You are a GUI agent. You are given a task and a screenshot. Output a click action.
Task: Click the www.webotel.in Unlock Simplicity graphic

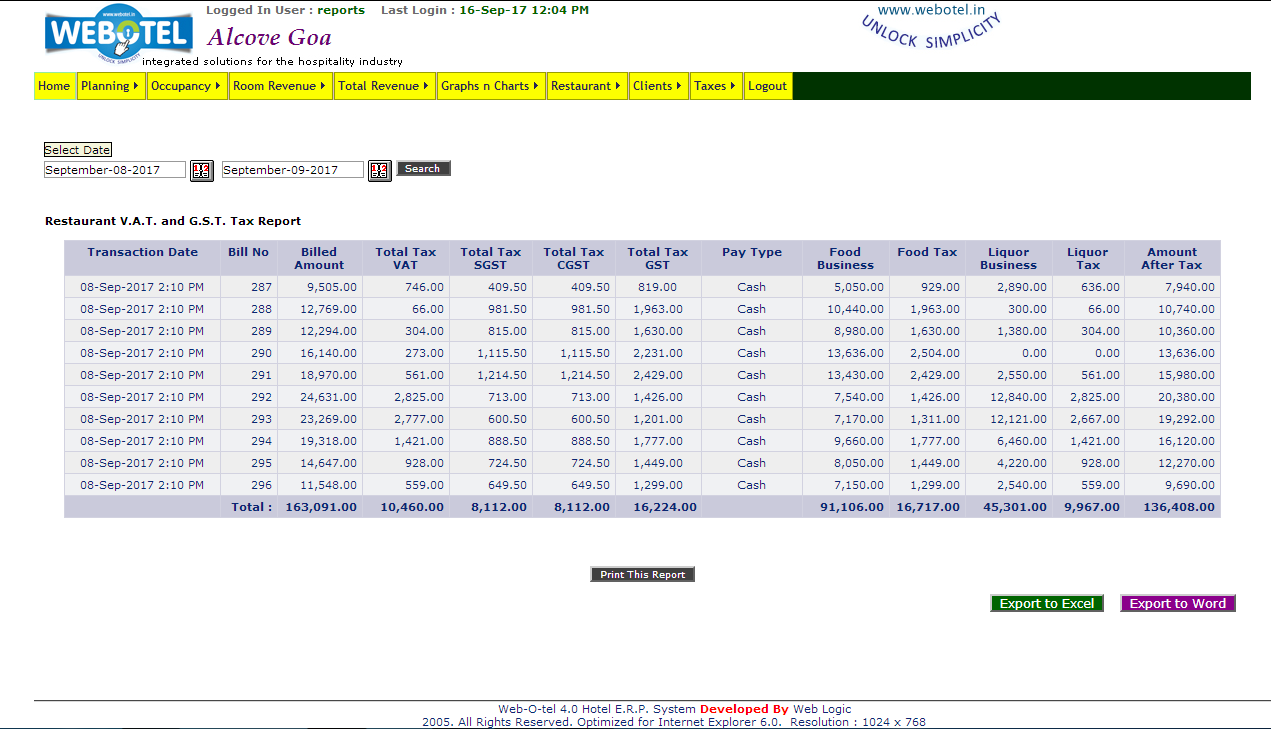tap(930, 26)
